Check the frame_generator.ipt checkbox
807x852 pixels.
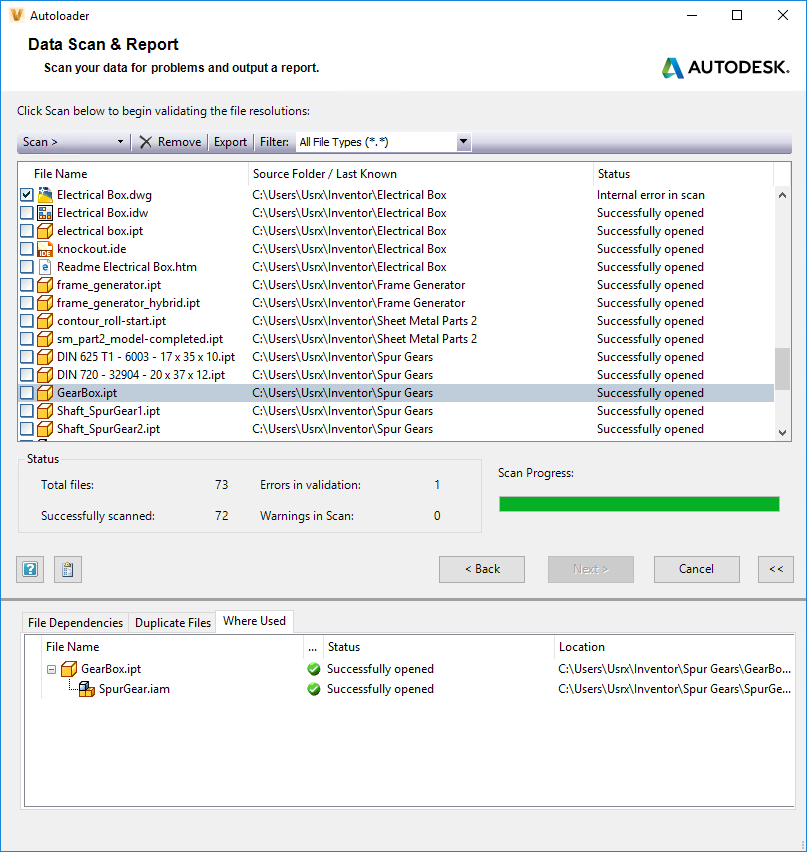click(27, 285)
